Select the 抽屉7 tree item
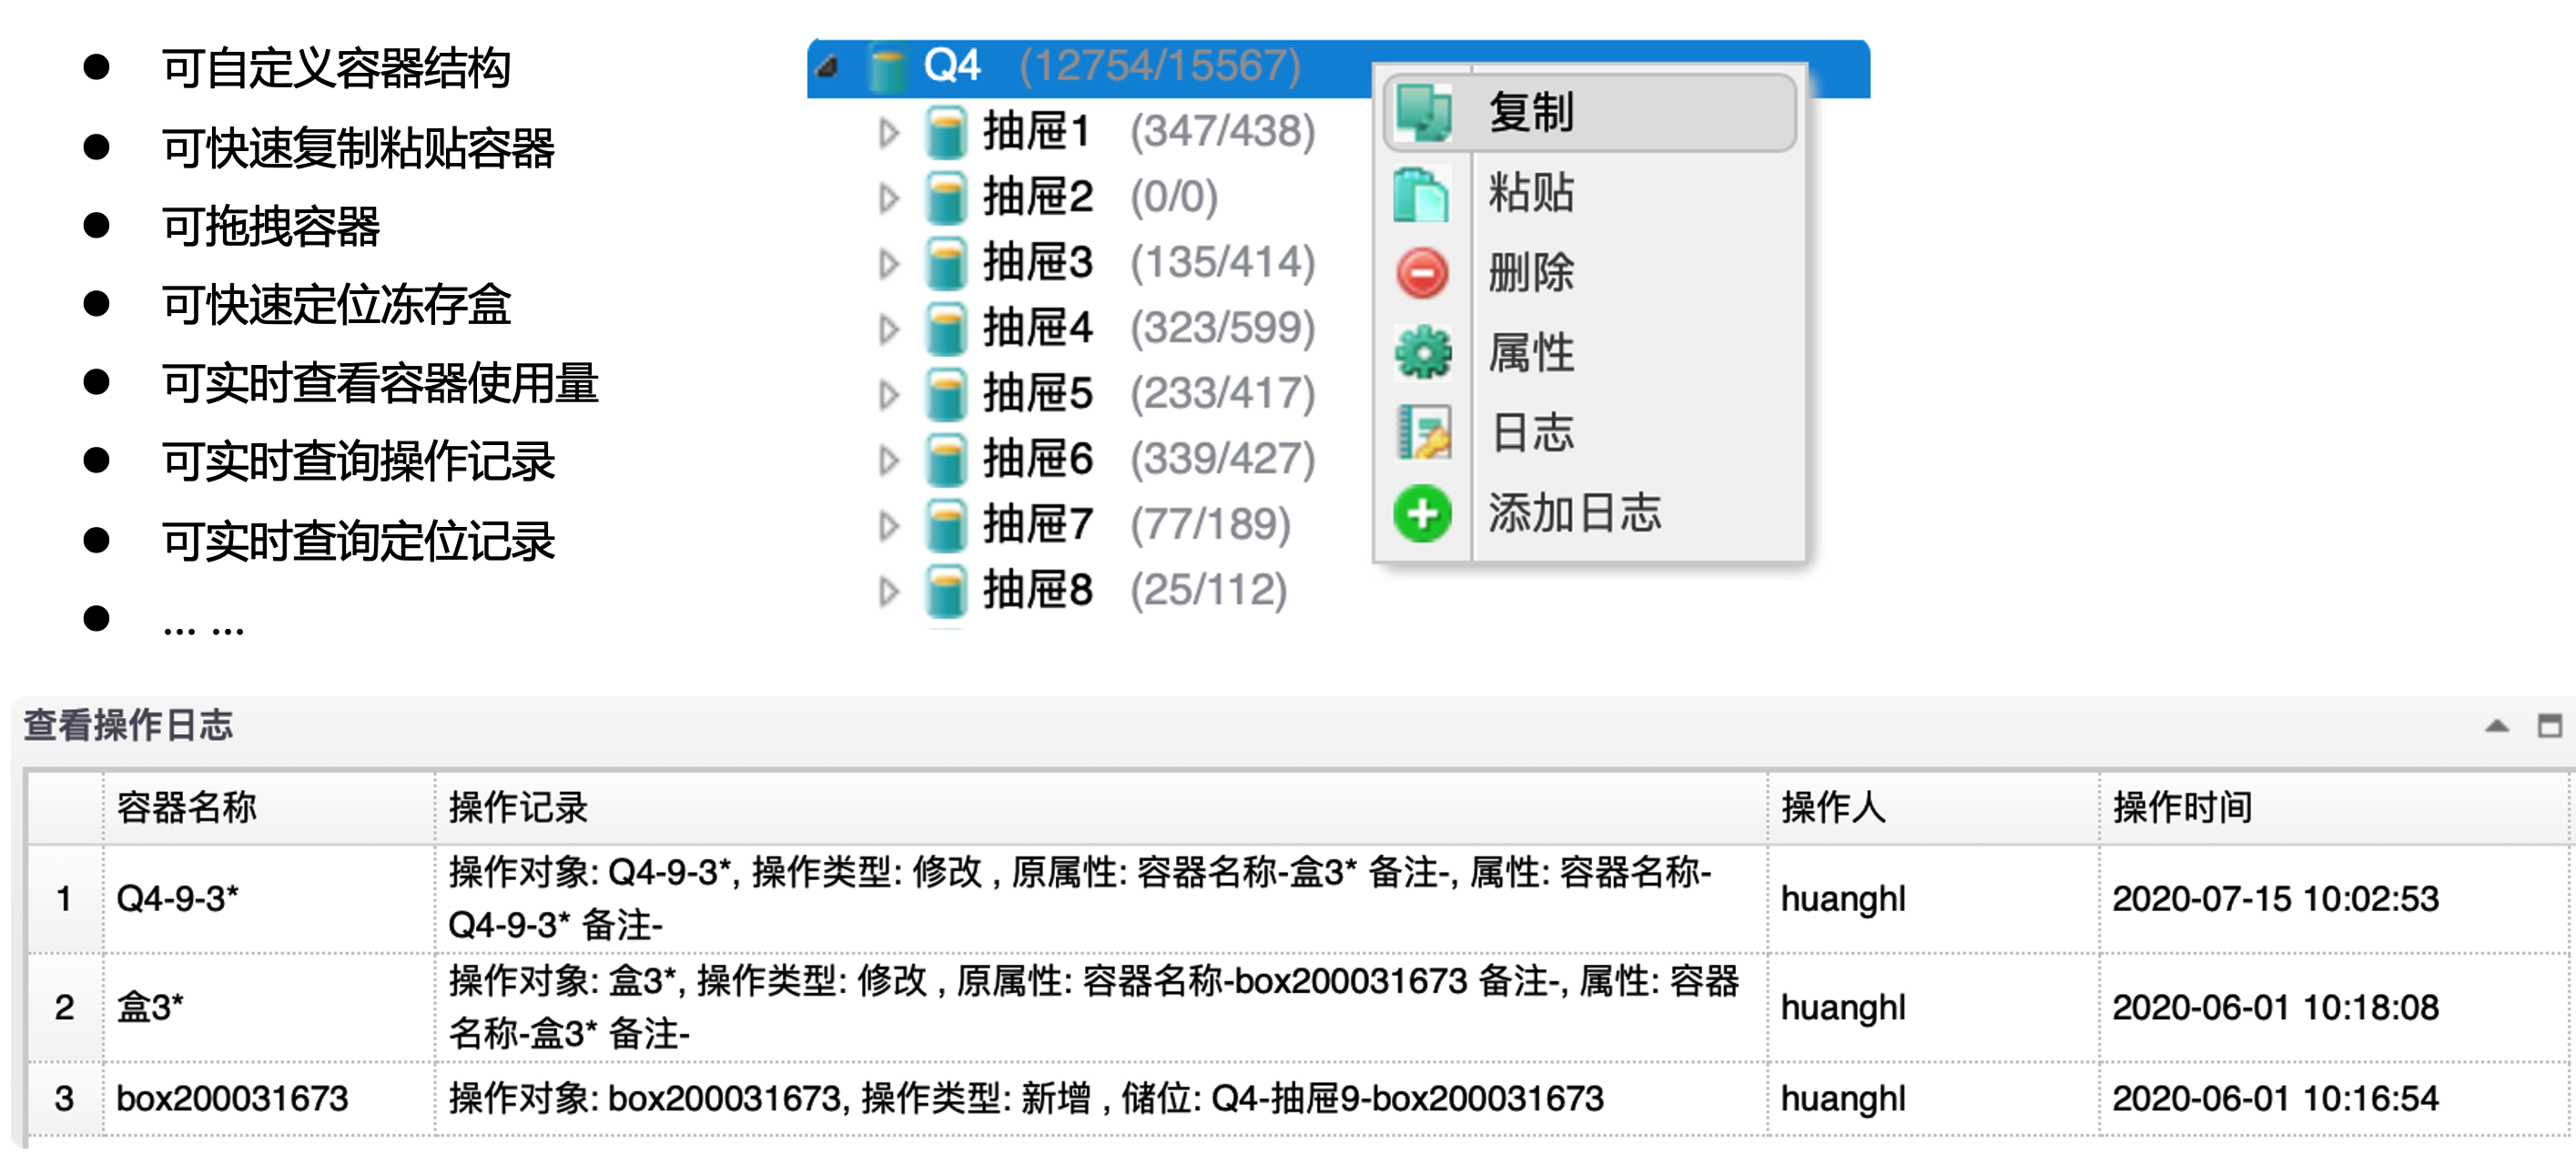The image size is (2576, 1165). point(1037,525)
